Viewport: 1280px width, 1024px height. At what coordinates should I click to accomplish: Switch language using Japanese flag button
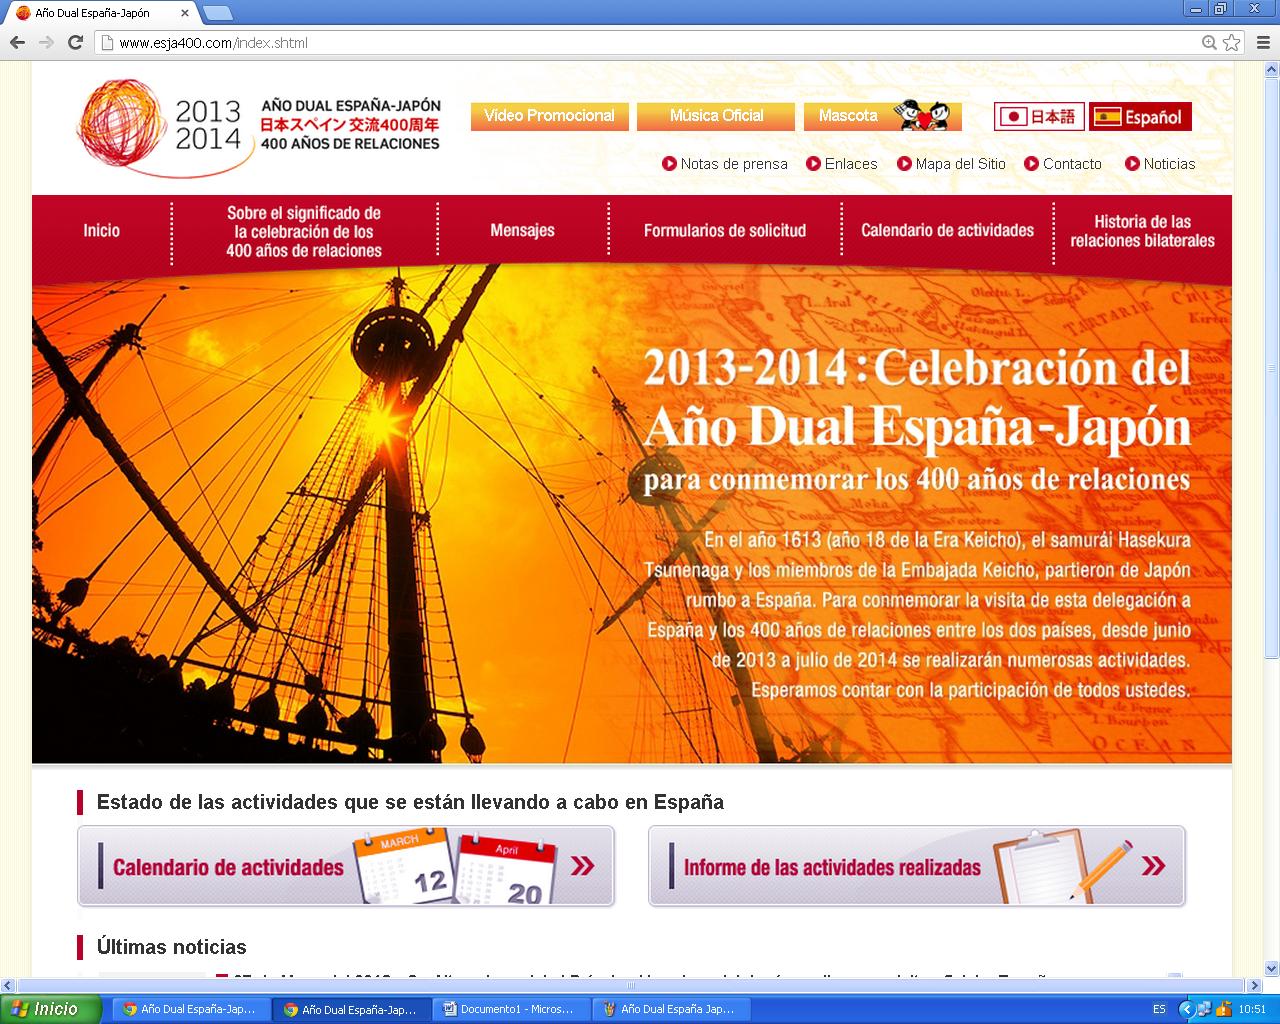click(1039, 117)
